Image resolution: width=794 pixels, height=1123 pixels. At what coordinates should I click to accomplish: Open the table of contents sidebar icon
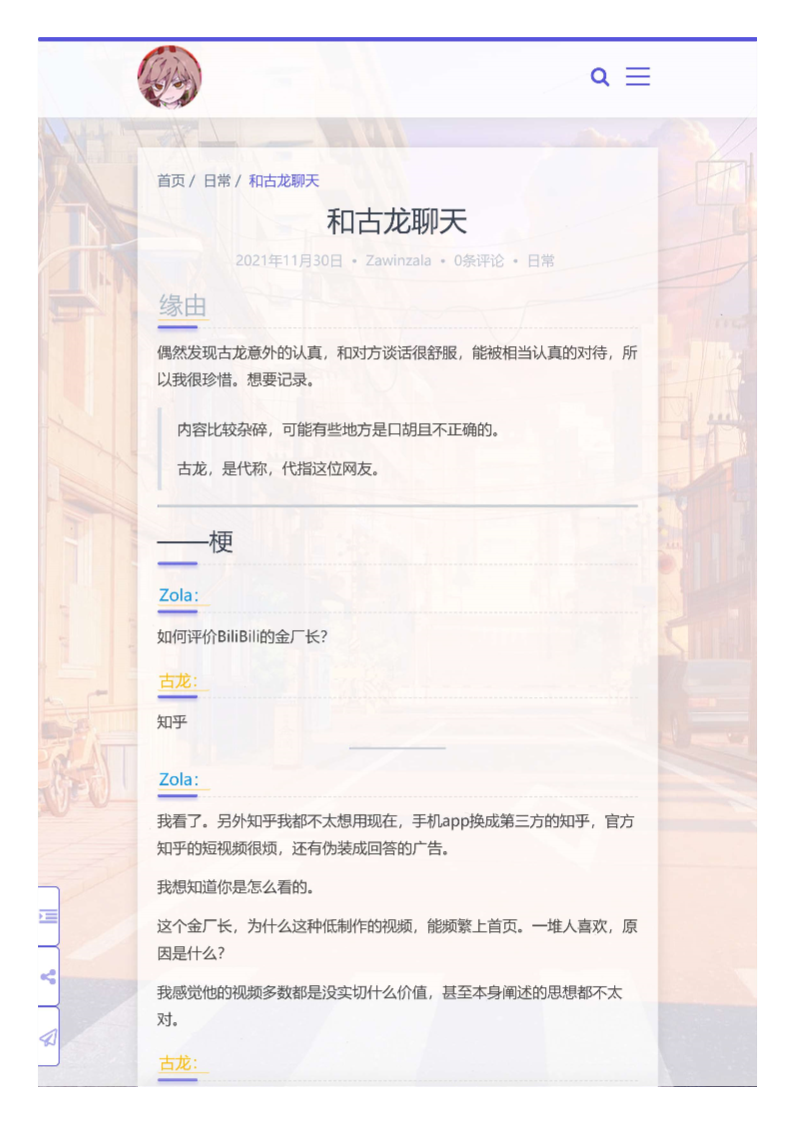(x=48, y=916)
